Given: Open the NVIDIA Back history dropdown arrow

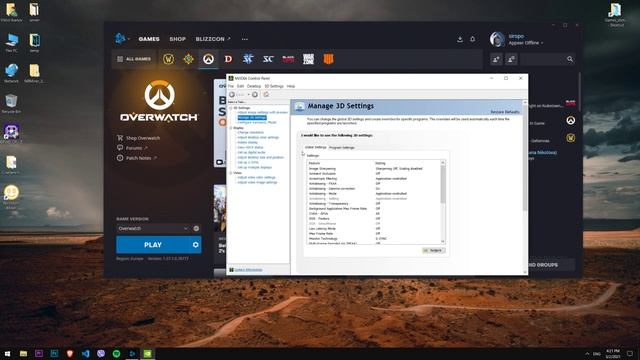Looking at the screenshot, I should pyautogui.click(x=248, y=95).
